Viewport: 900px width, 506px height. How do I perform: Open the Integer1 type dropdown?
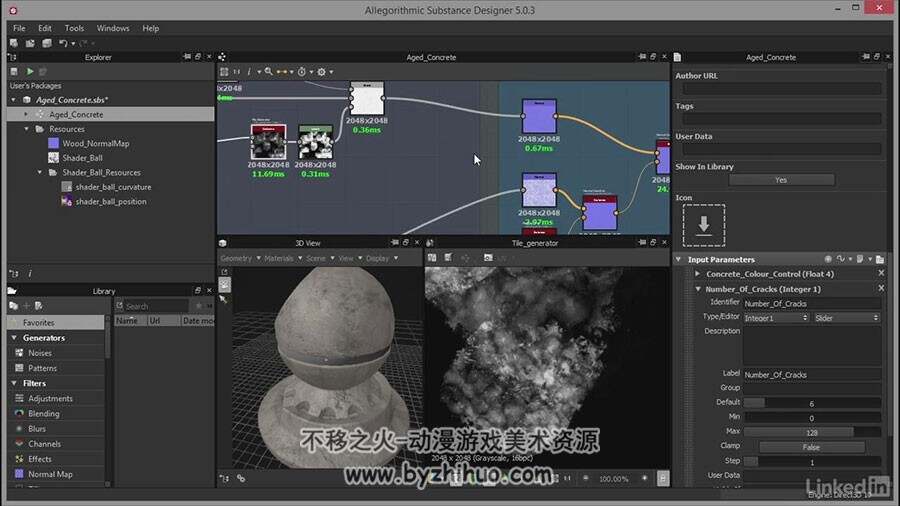(776, 318)
